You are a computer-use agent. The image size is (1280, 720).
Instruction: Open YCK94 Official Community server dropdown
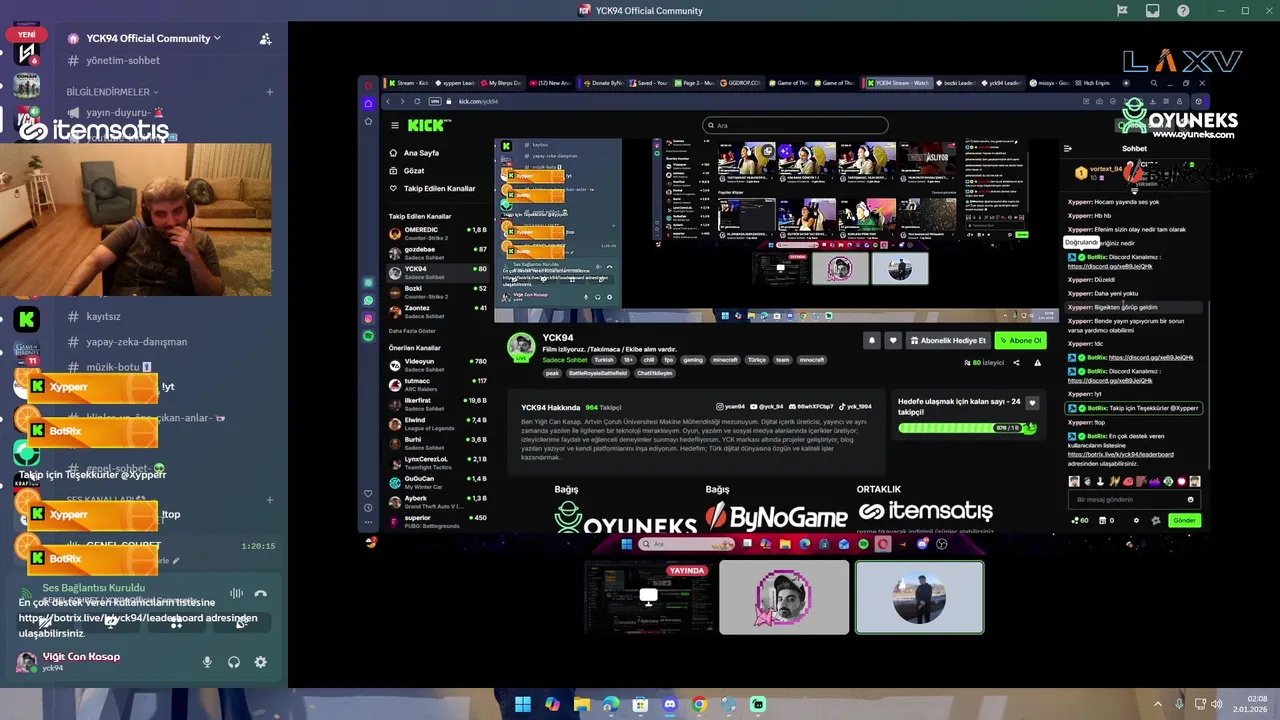153,38
